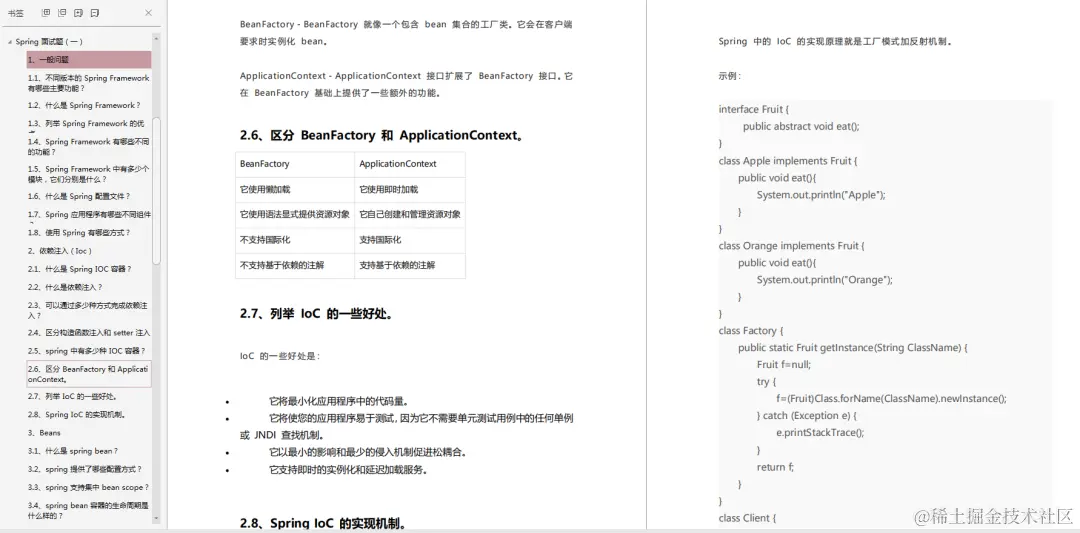
Task: Open bookmark 2.6 区分 BeanFactory 和 ApplicationContext
Action: click(89, 374)
